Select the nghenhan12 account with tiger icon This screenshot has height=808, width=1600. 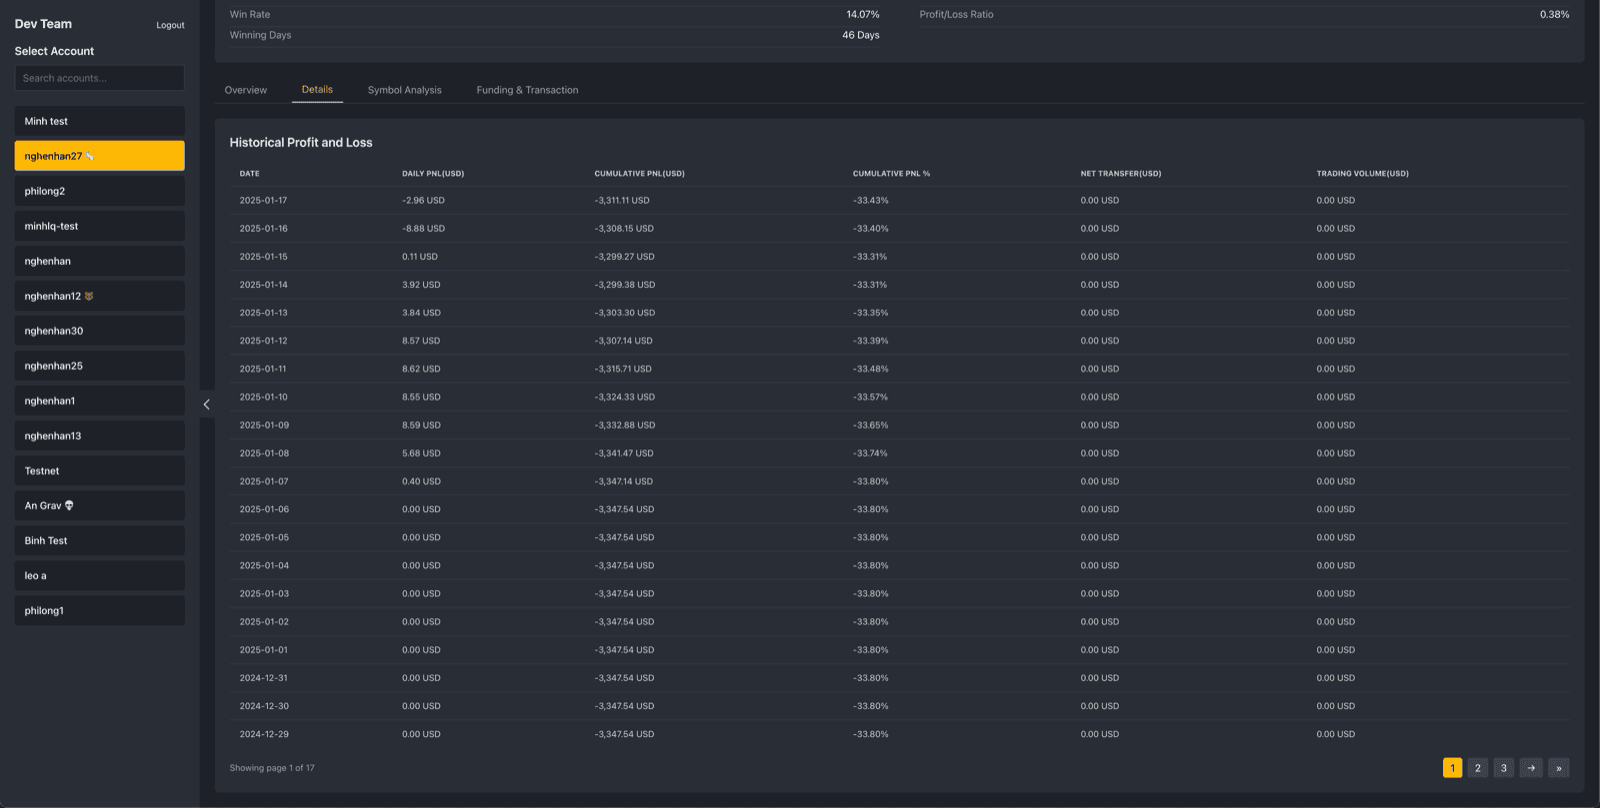(x=99, y=296)
